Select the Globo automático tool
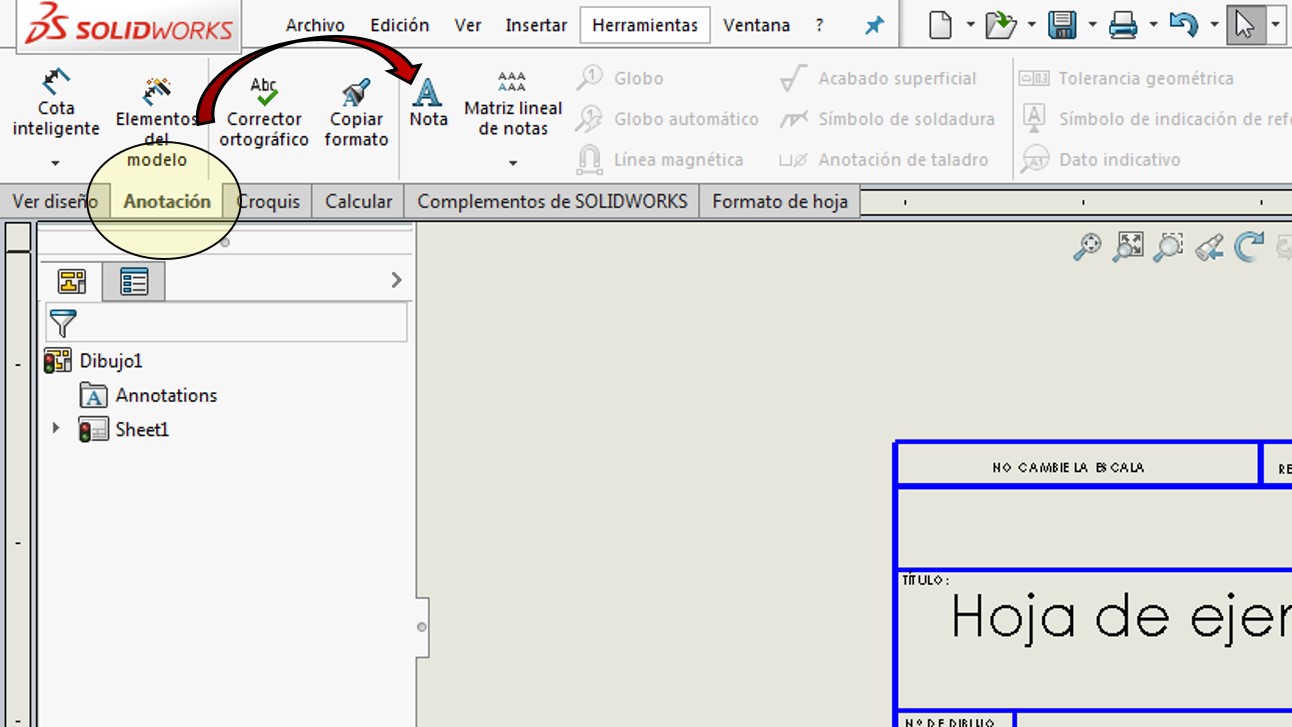 [667, 119]
